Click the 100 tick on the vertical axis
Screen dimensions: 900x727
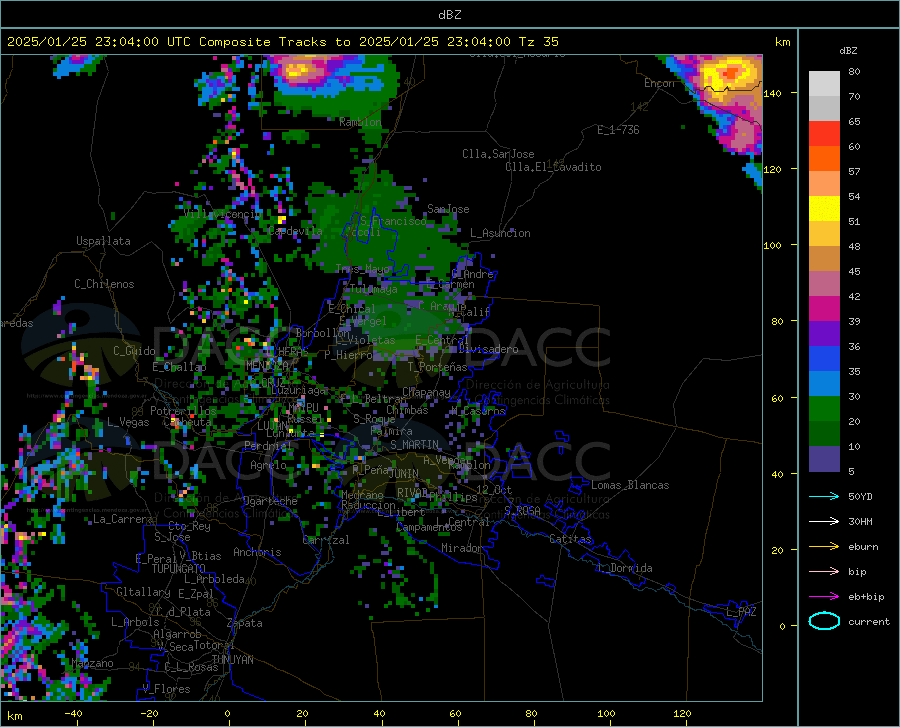click(x=772, y=245)
